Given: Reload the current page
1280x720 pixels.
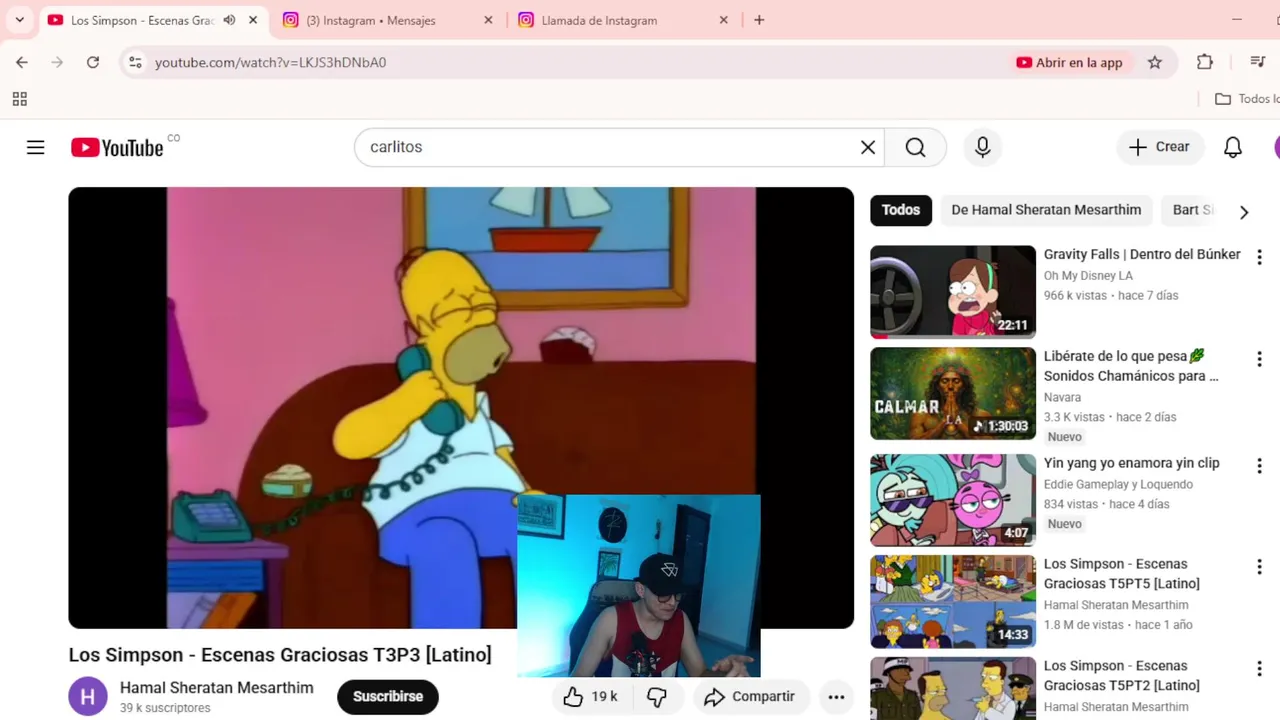Looking at the screenshot, I should coord(92,62).
